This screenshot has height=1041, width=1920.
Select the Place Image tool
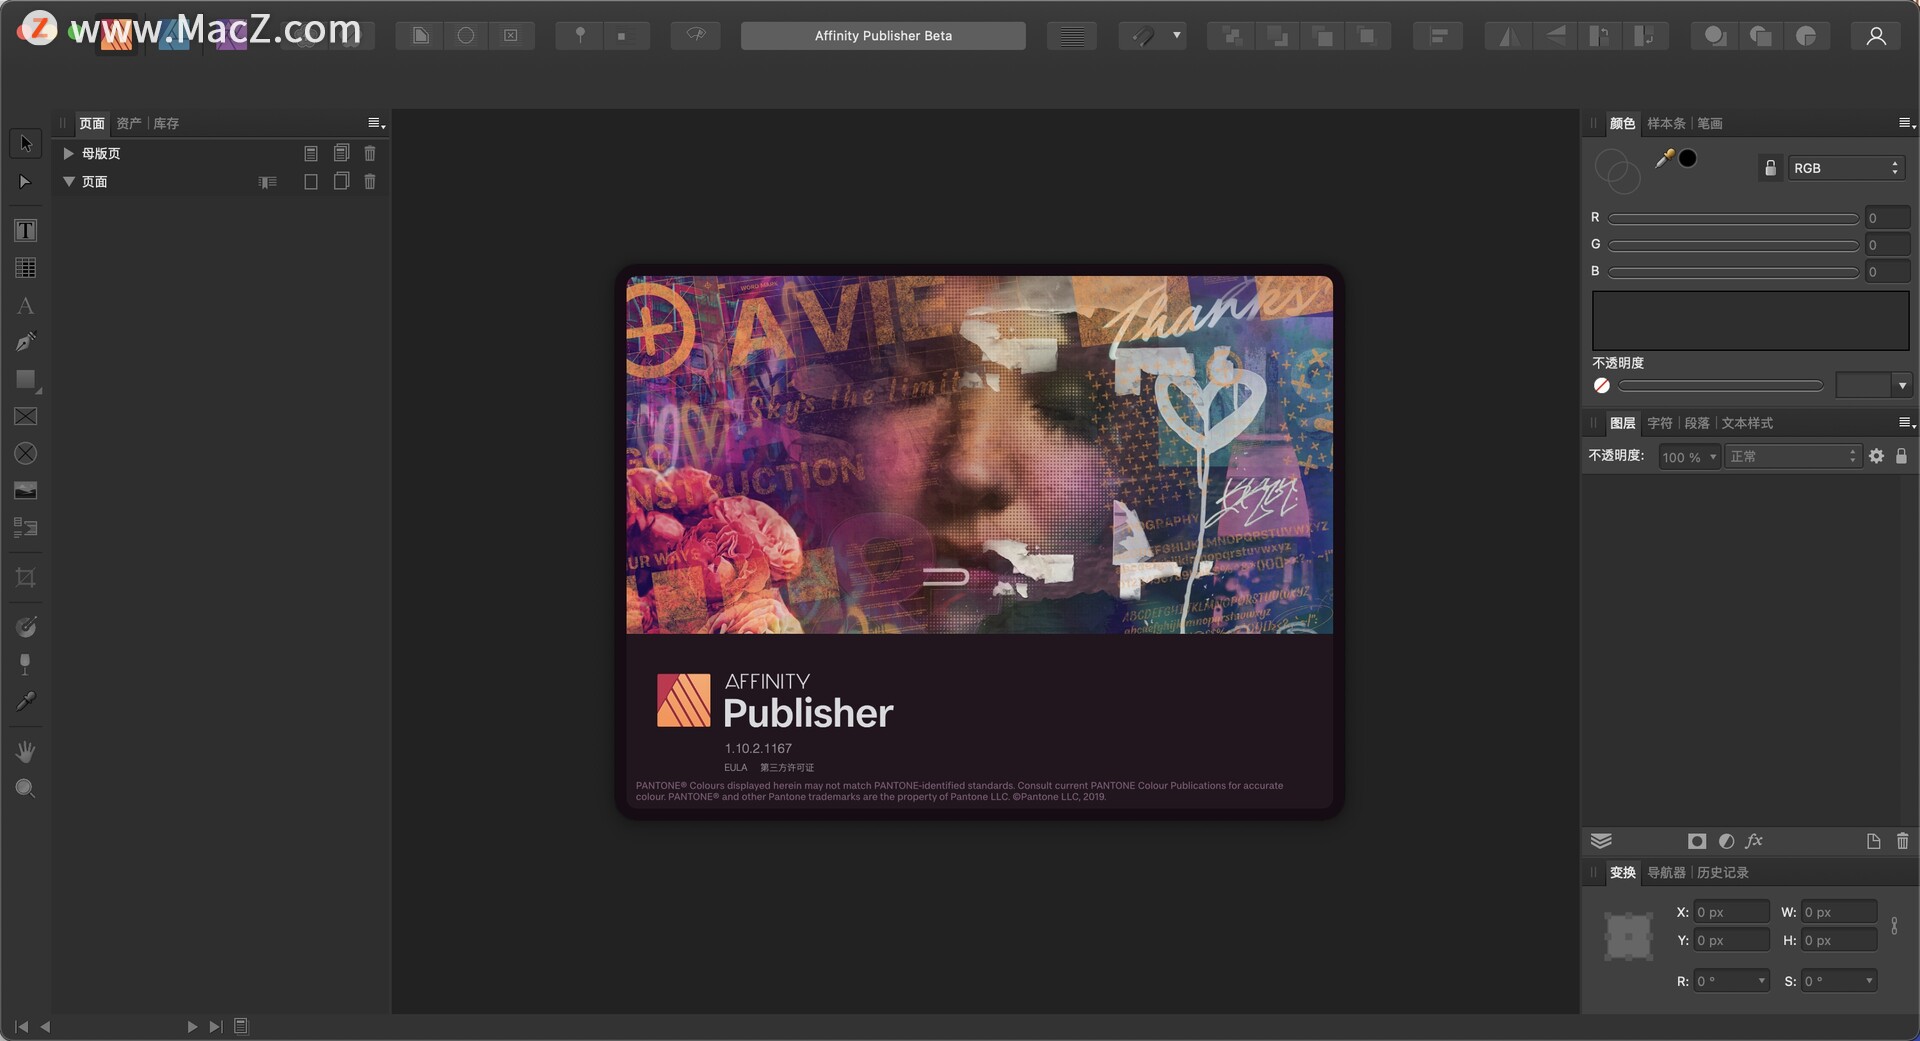click(26, 491)
